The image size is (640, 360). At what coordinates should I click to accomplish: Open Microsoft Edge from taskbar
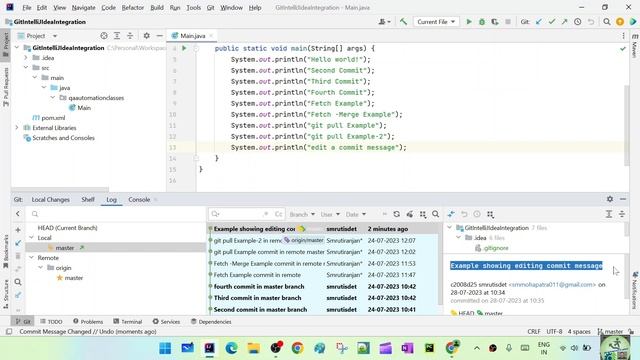pos(231,348)
